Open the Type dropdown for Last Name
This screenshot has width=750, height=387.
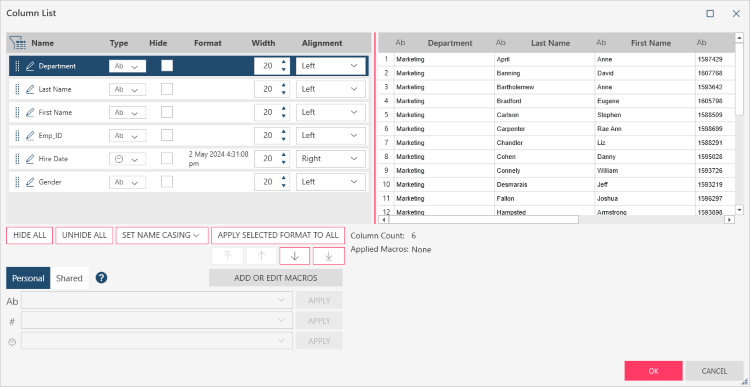pos(127,89)
